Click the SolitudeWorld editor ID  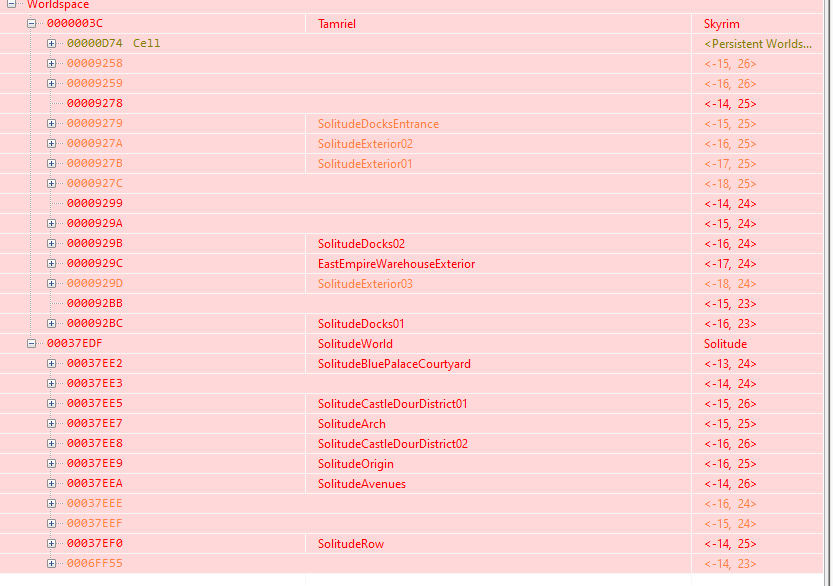pyautogui.click(x=355, y=344)
